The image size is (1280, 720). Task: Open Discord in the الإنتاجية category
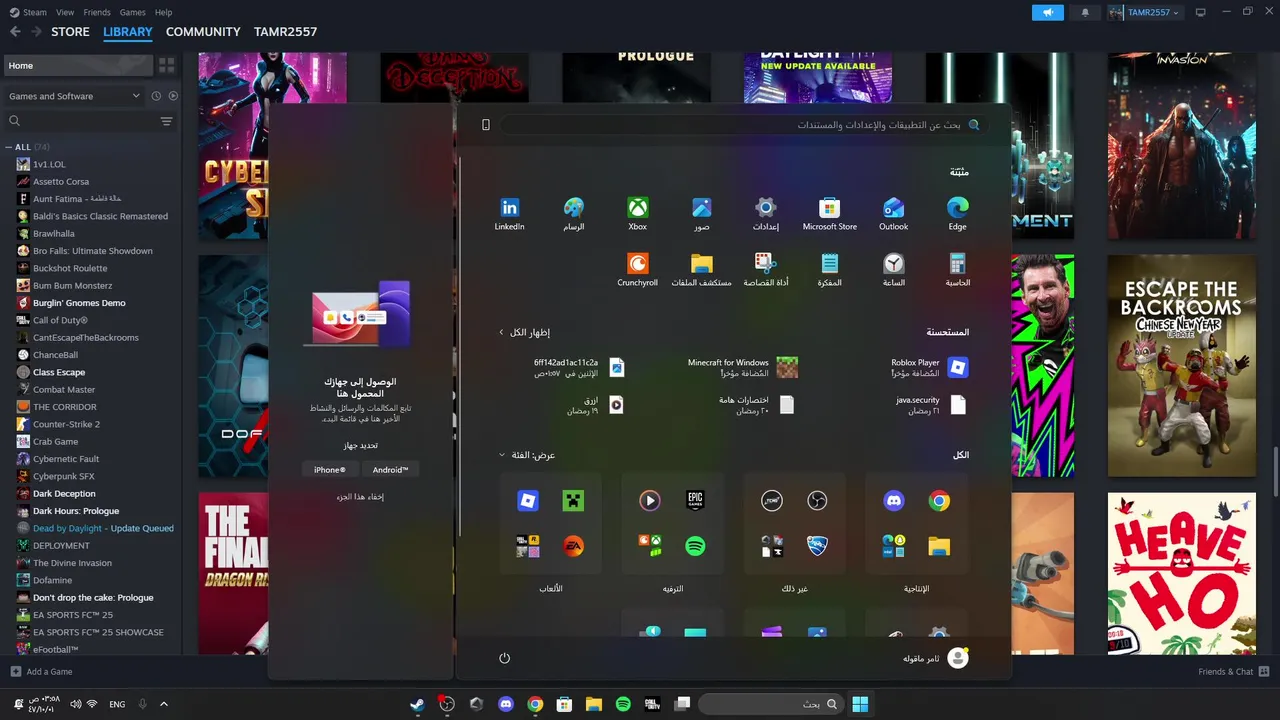tap(894, 501)
